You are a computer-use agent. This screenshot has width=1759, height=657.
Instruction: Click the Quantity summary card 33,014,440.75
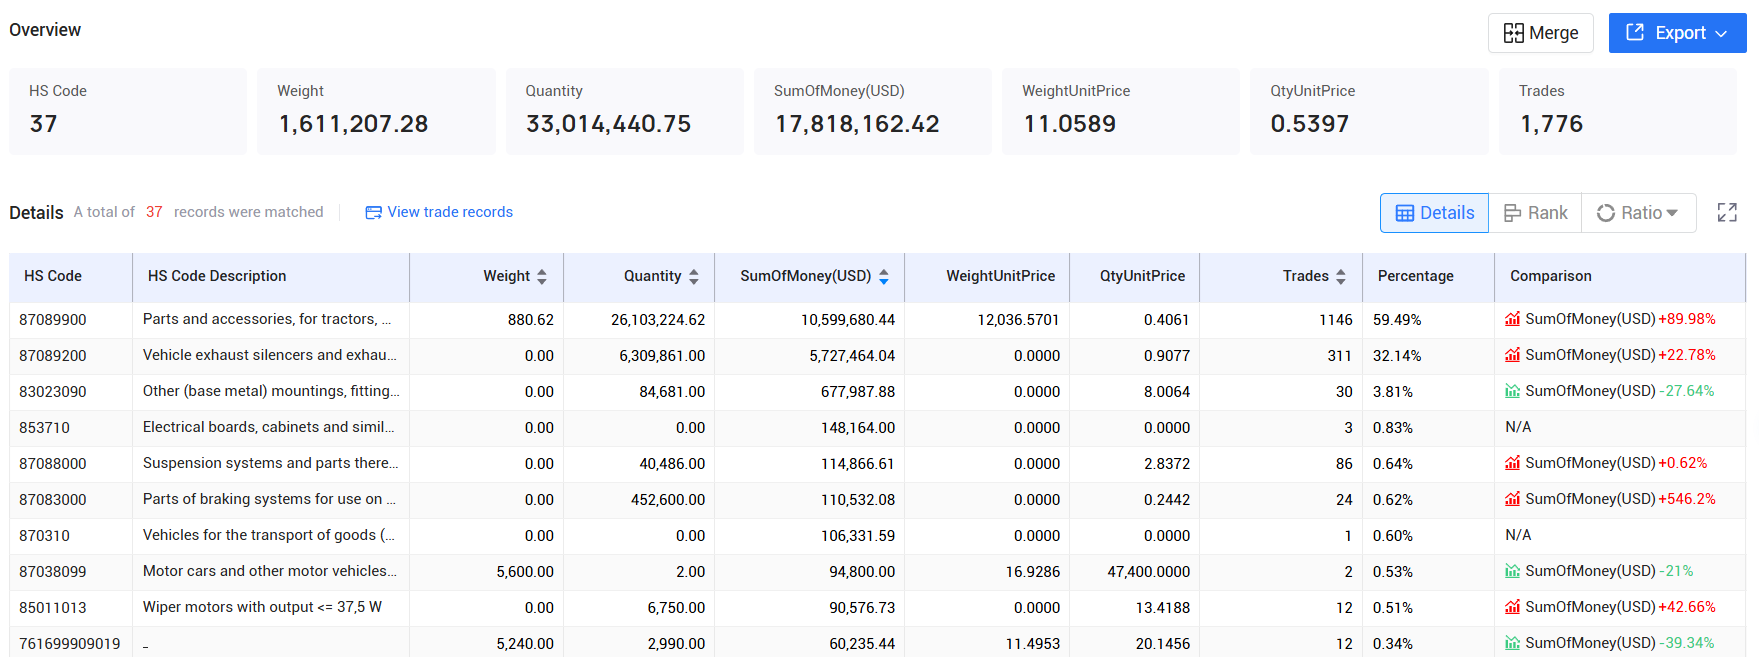pos(625,111)
